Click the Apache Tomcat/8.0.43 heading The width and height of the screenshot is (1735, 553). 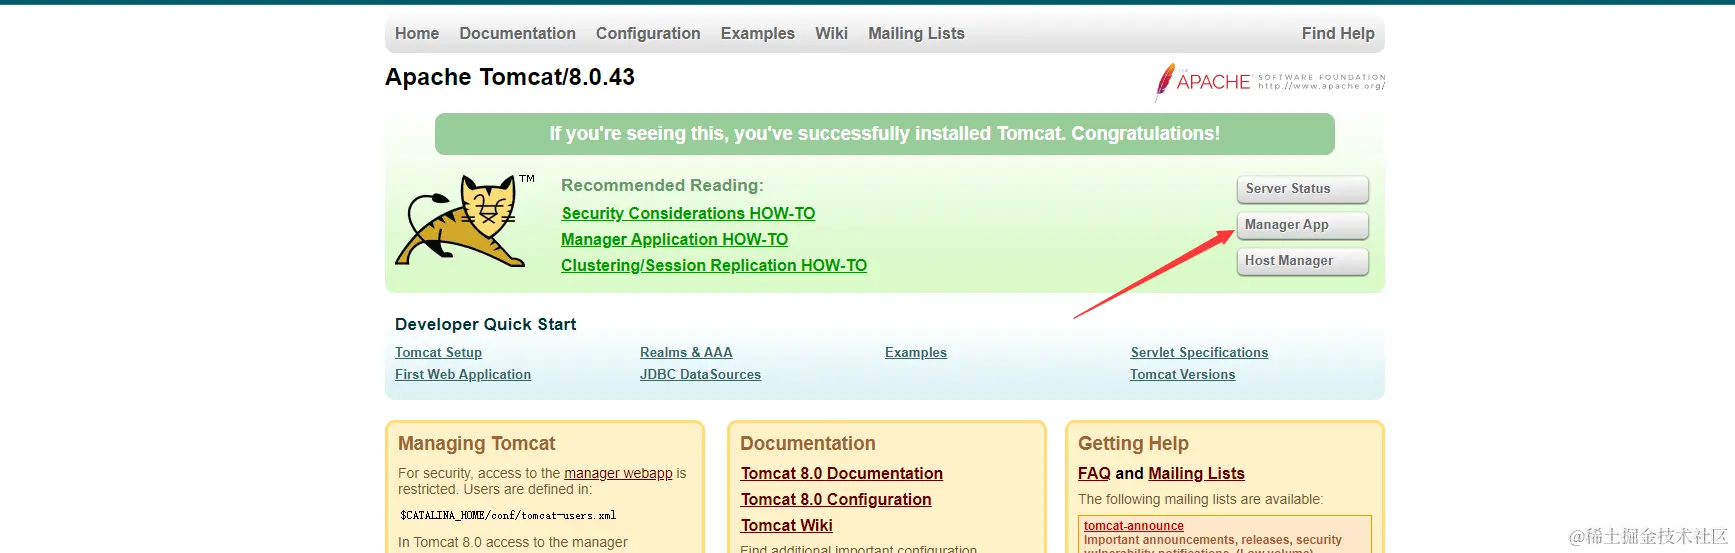(510, 77)
